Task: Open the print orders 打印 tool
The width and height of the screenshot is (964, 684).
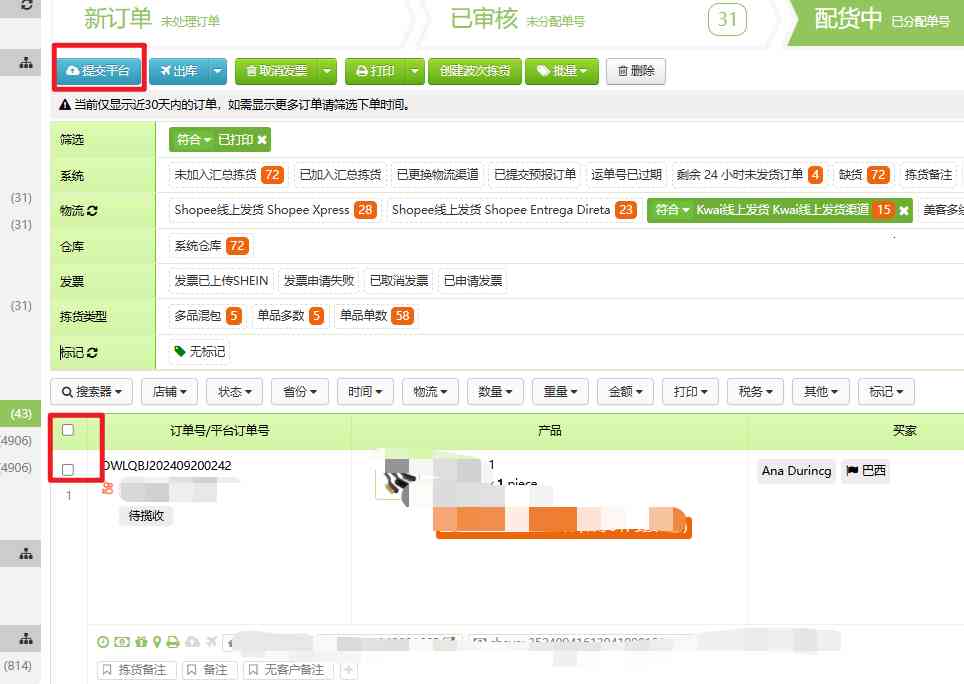Action: tap(377, 71)
